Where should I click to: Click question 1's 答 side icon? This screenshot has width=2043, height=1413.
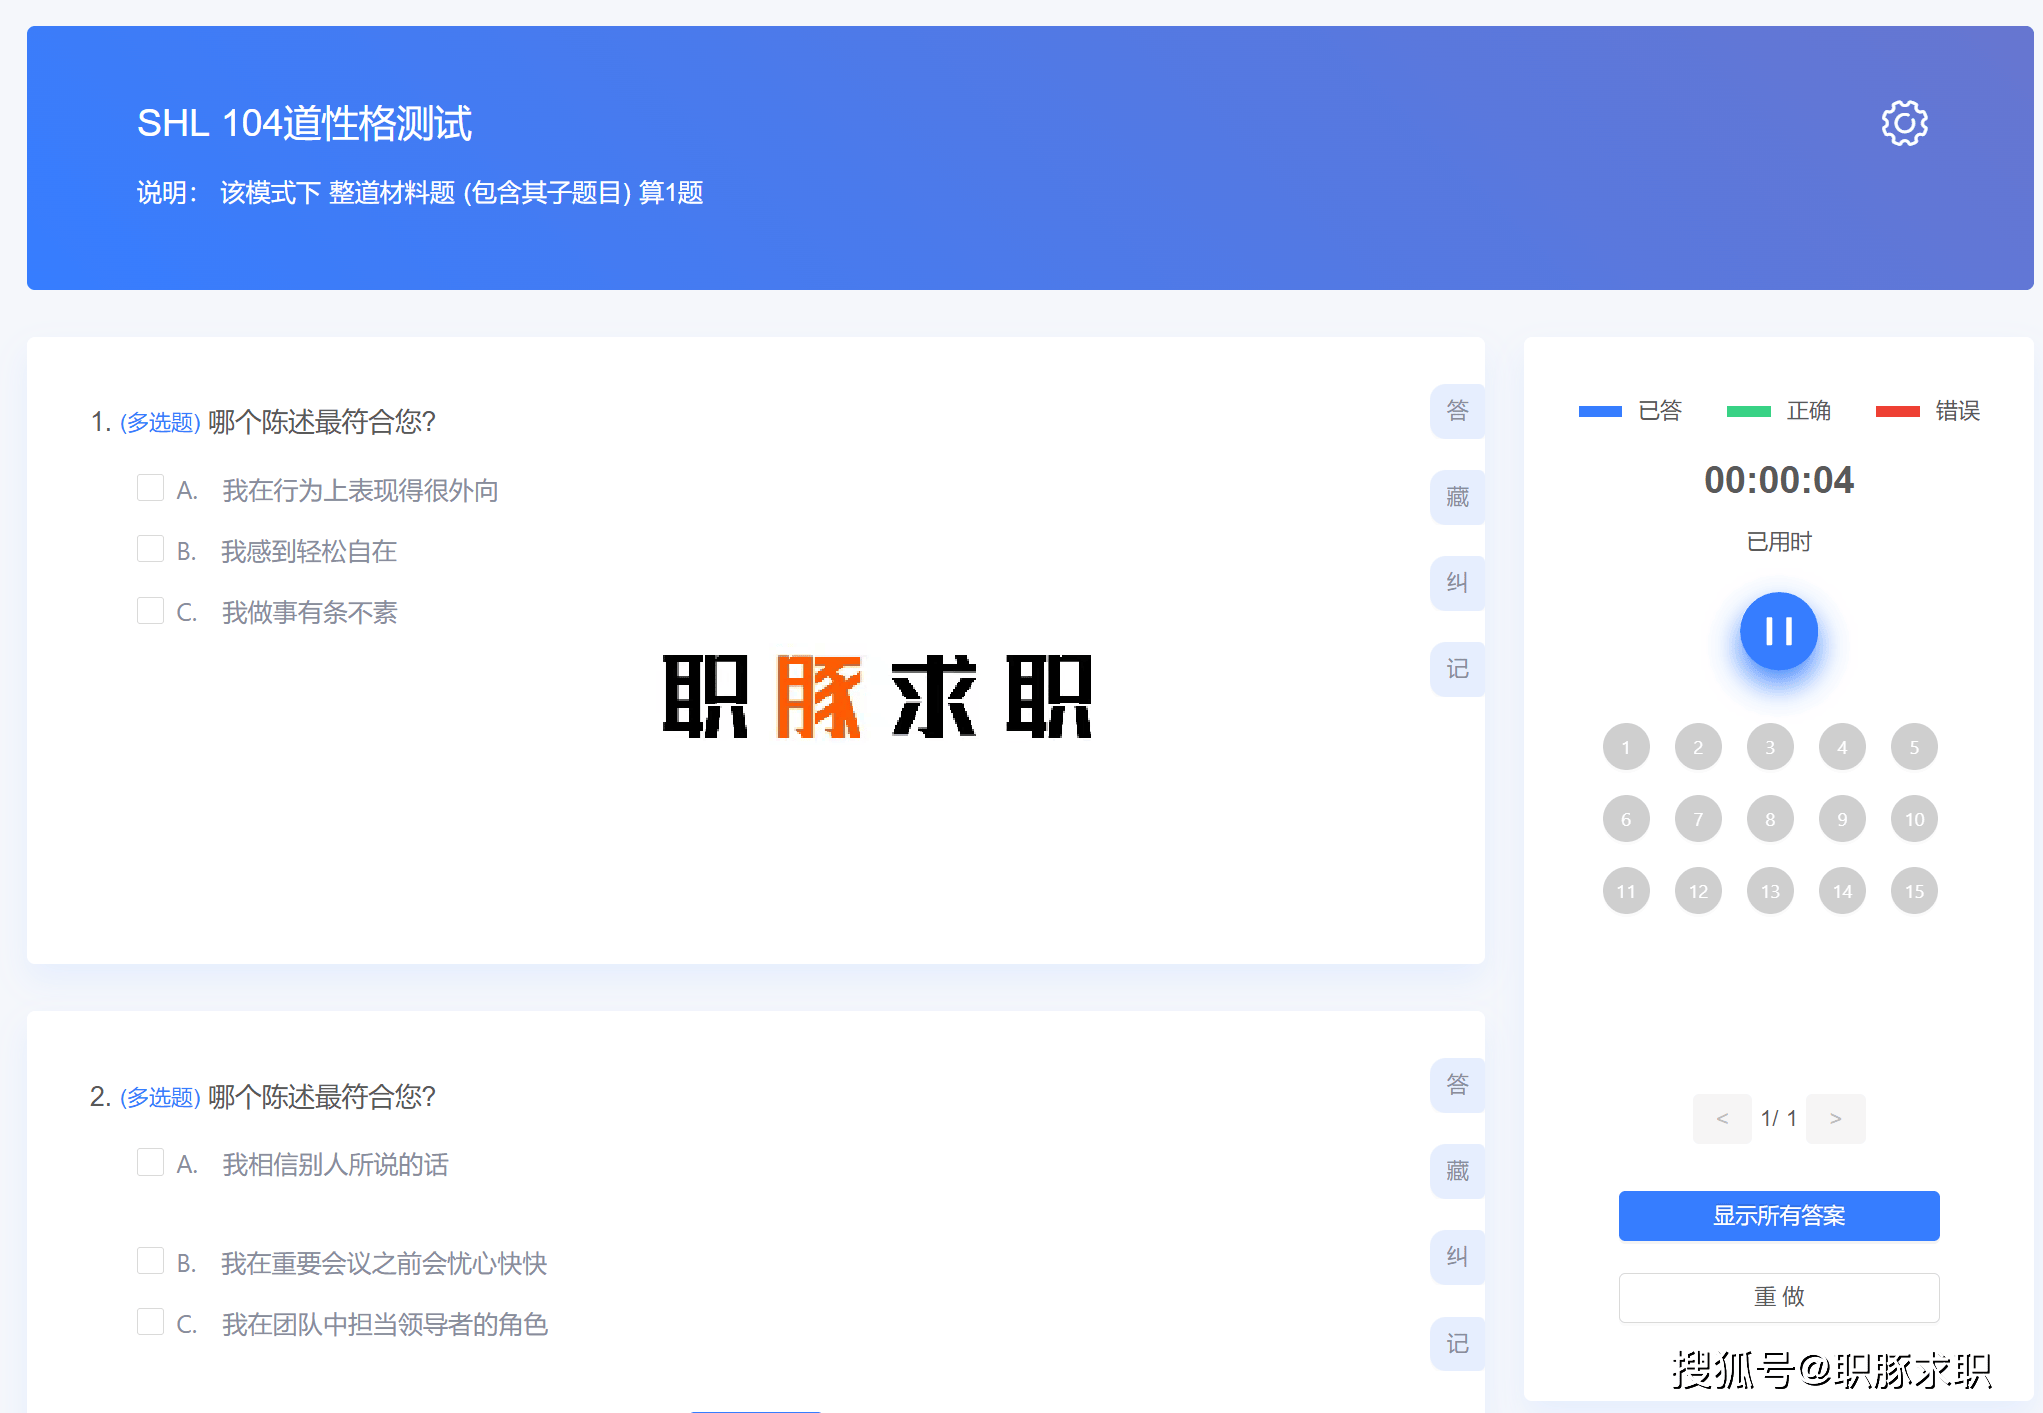[1457, 411]
